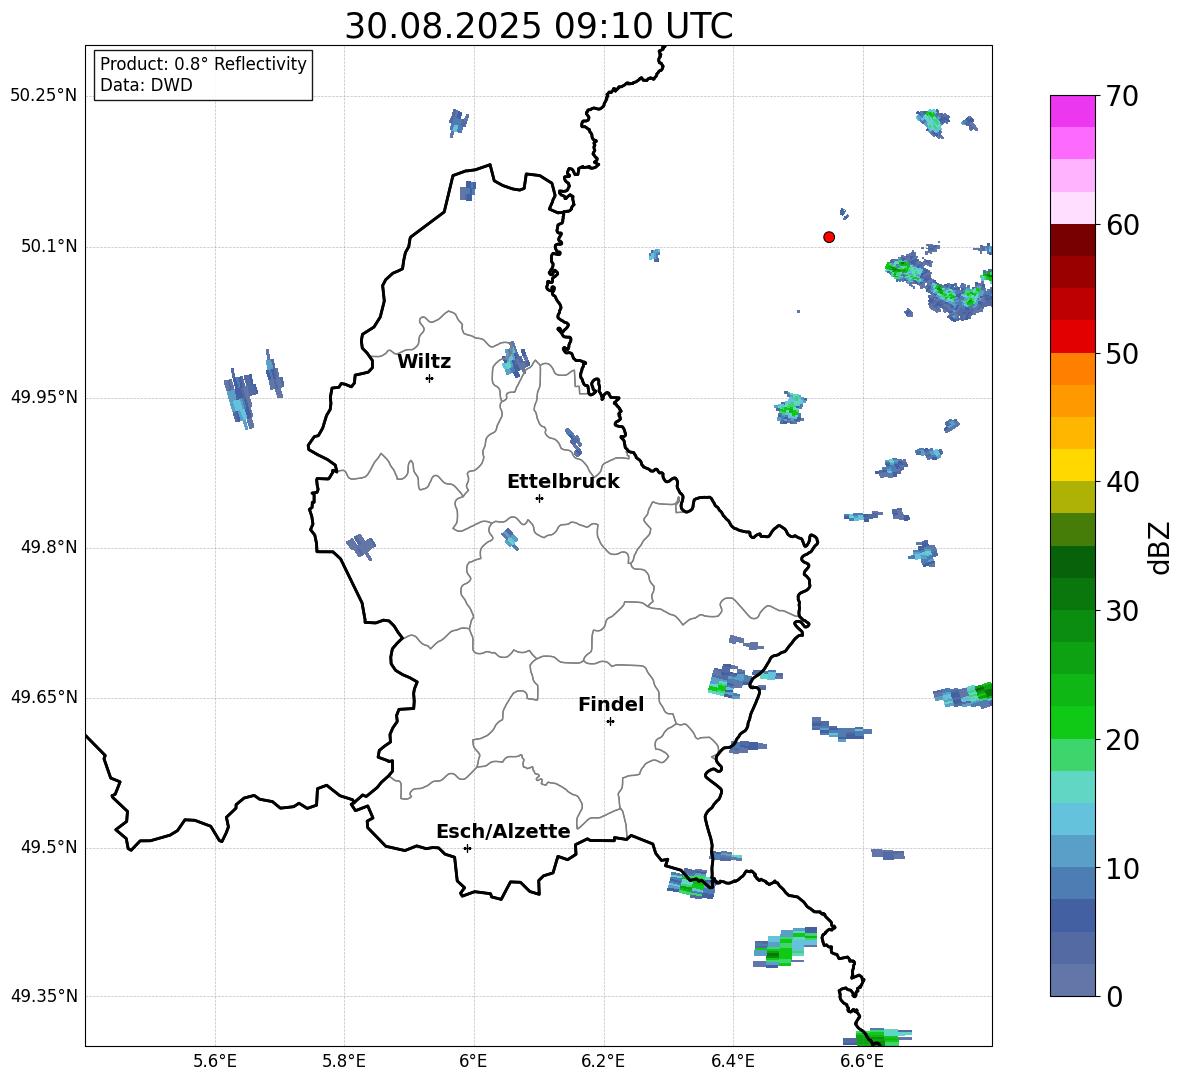Pick the magenta swatch at colorbar top
The height and width of the screenshot is (1081, 1184).
click(x=1073, y=111)
